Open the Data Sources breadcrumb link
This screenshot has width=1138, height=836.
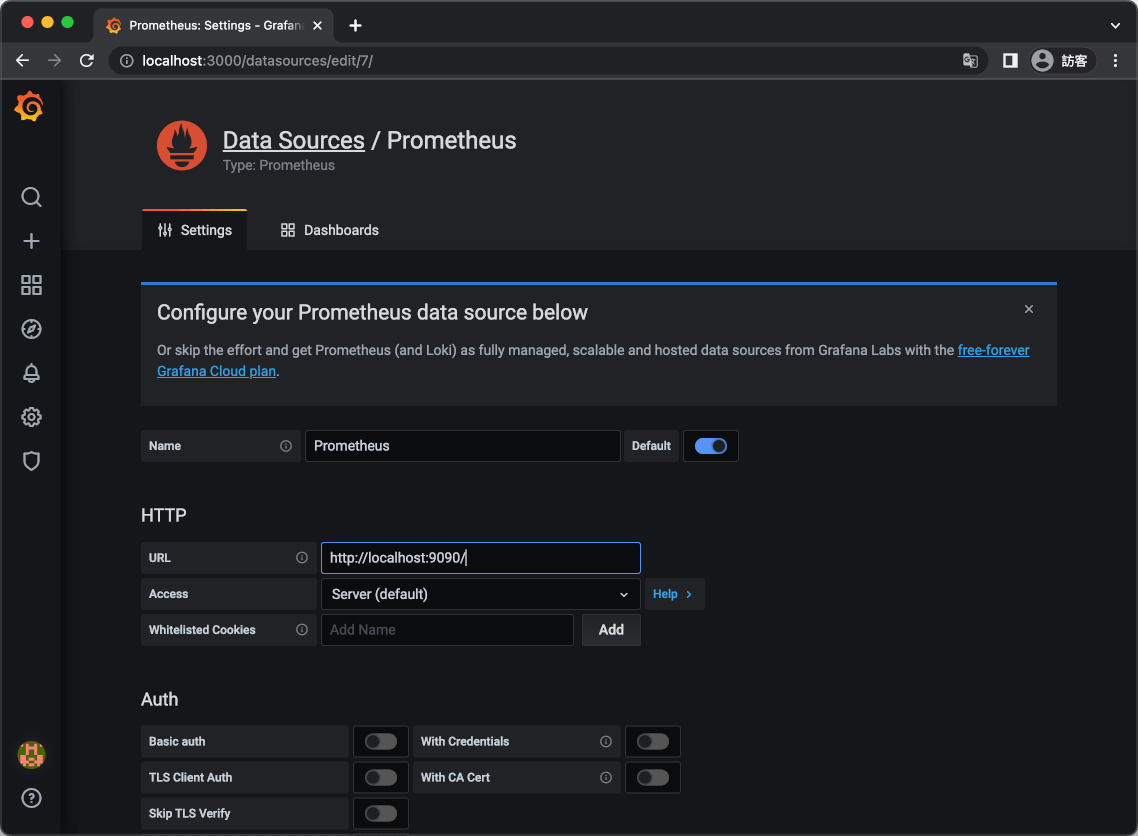coord(293,140)
